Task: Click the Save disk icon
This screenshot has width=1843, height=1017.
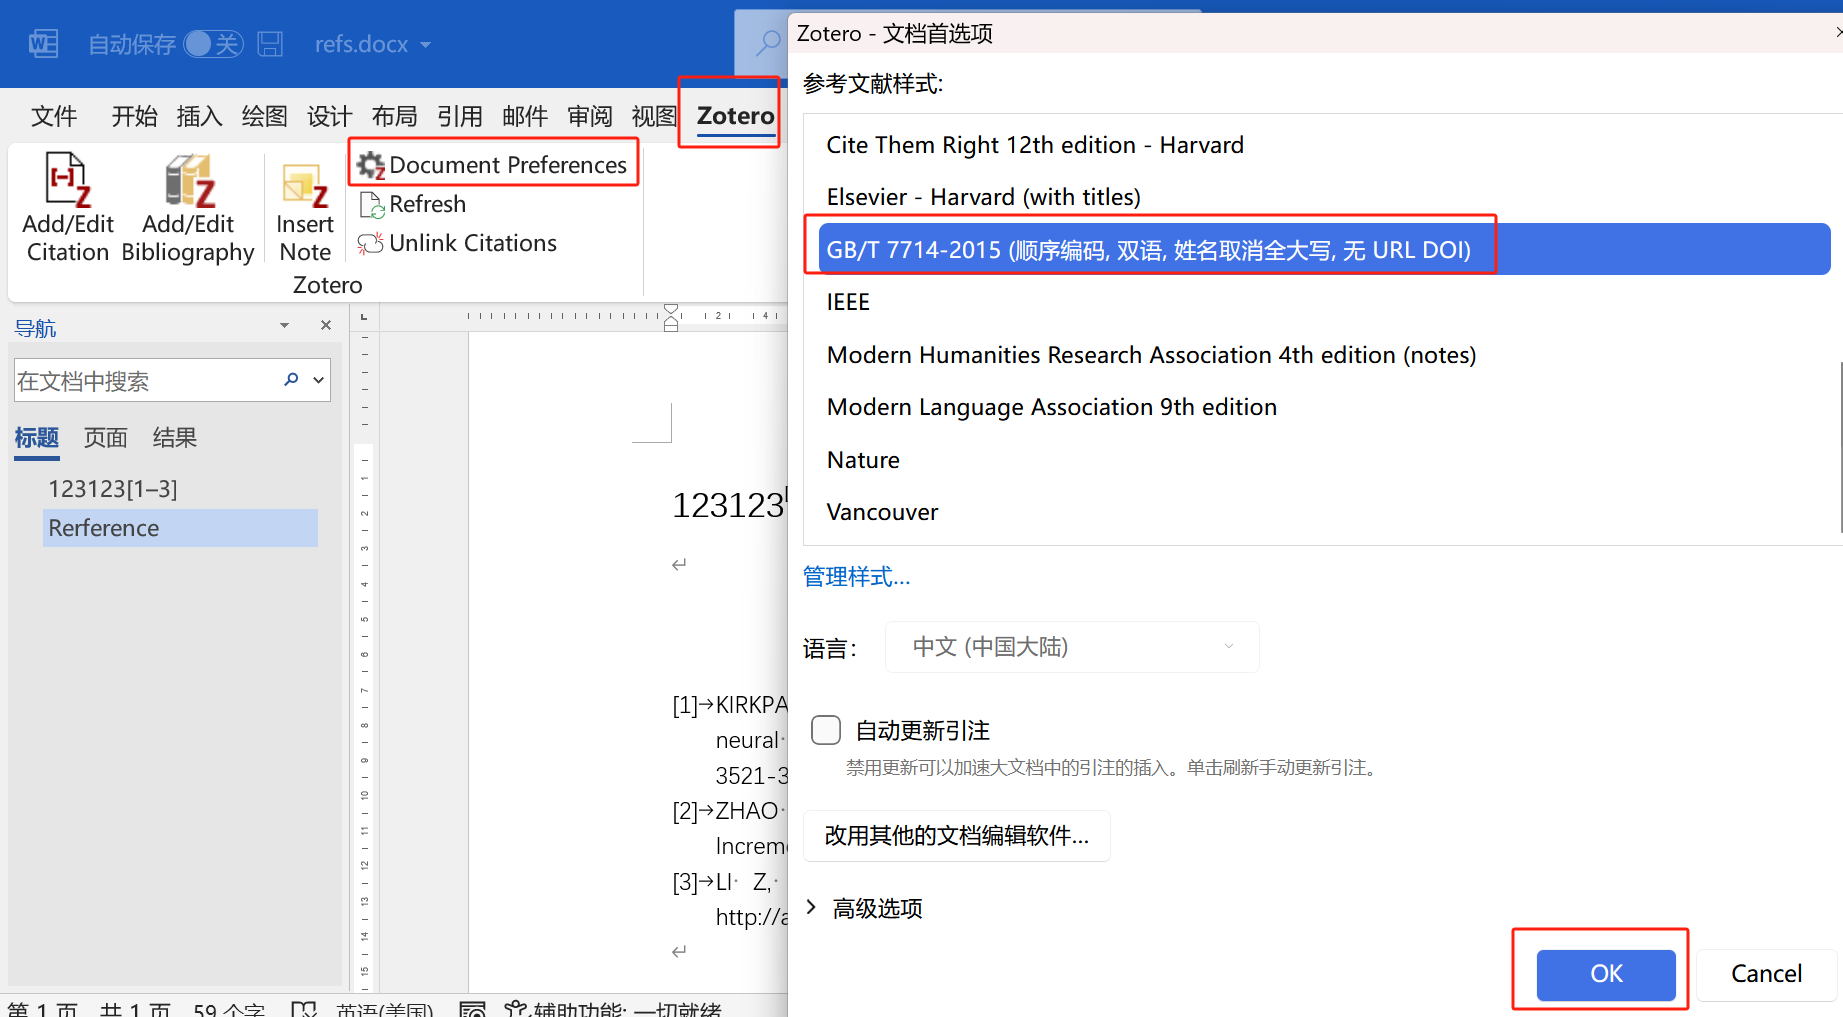Action: coord(270,44)
